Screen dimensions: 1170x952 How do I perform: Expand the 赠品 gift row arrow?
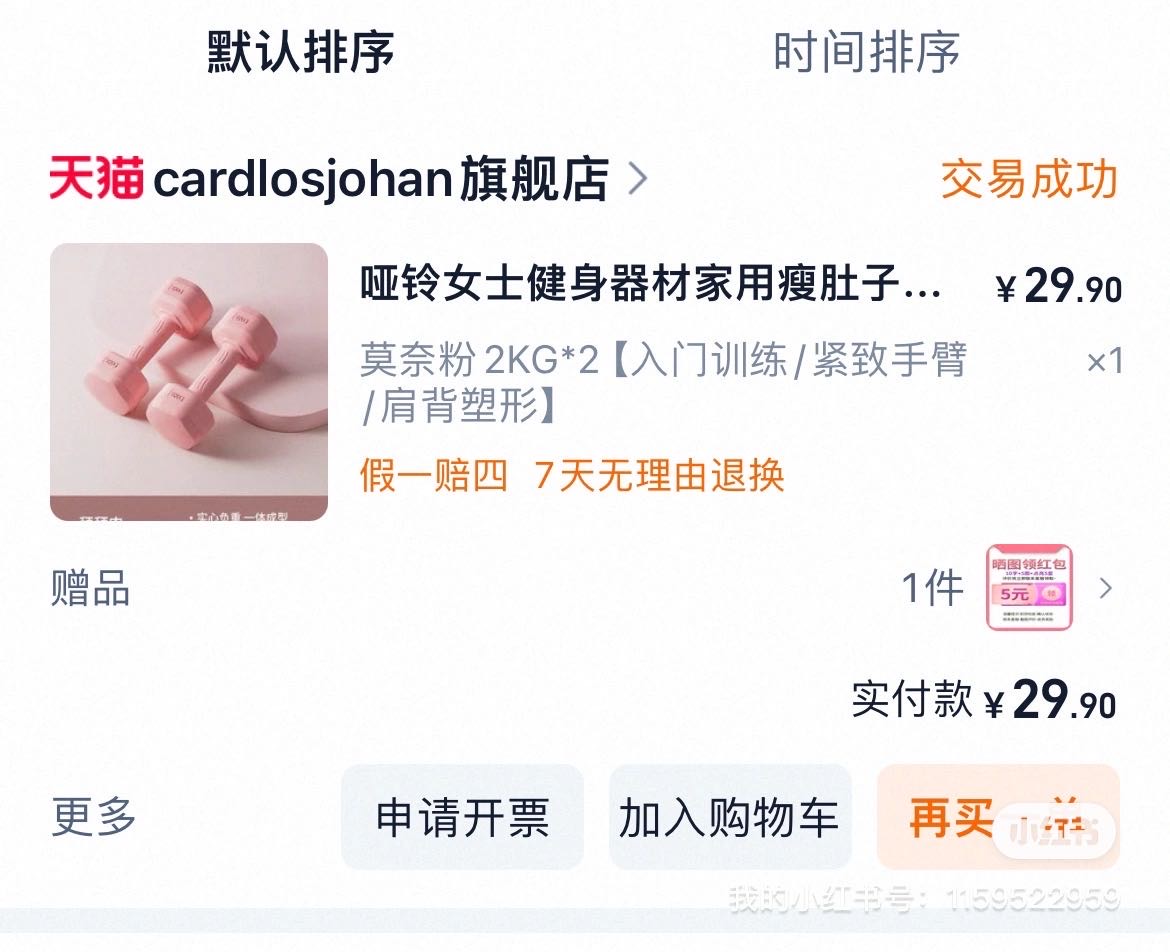click(1106, 588)
